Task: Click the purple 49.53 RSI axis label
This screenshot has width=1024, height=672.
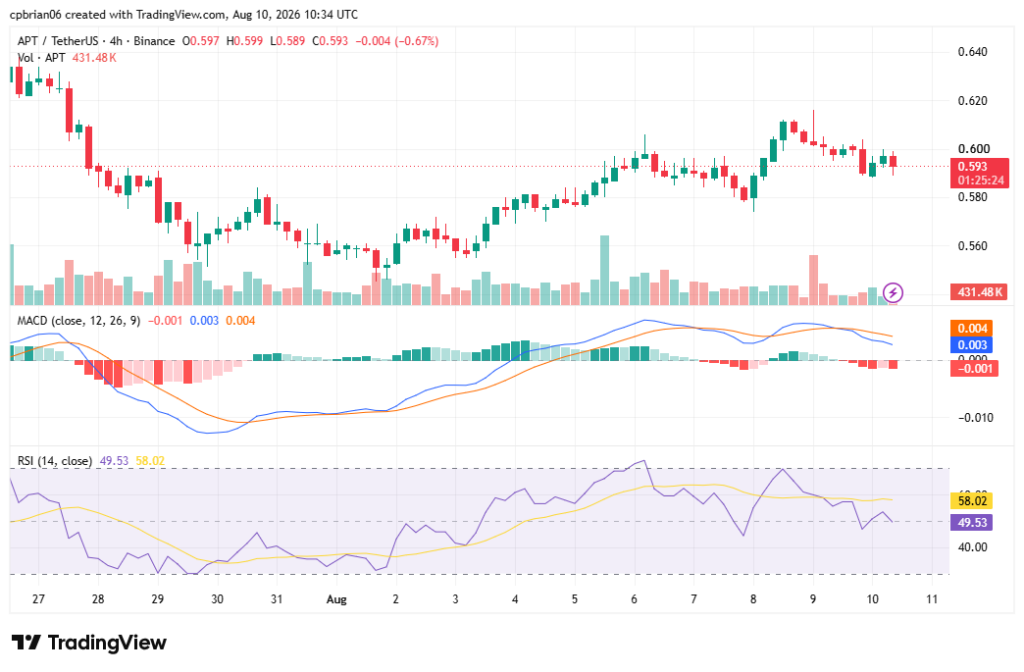Action: (972, 522)
